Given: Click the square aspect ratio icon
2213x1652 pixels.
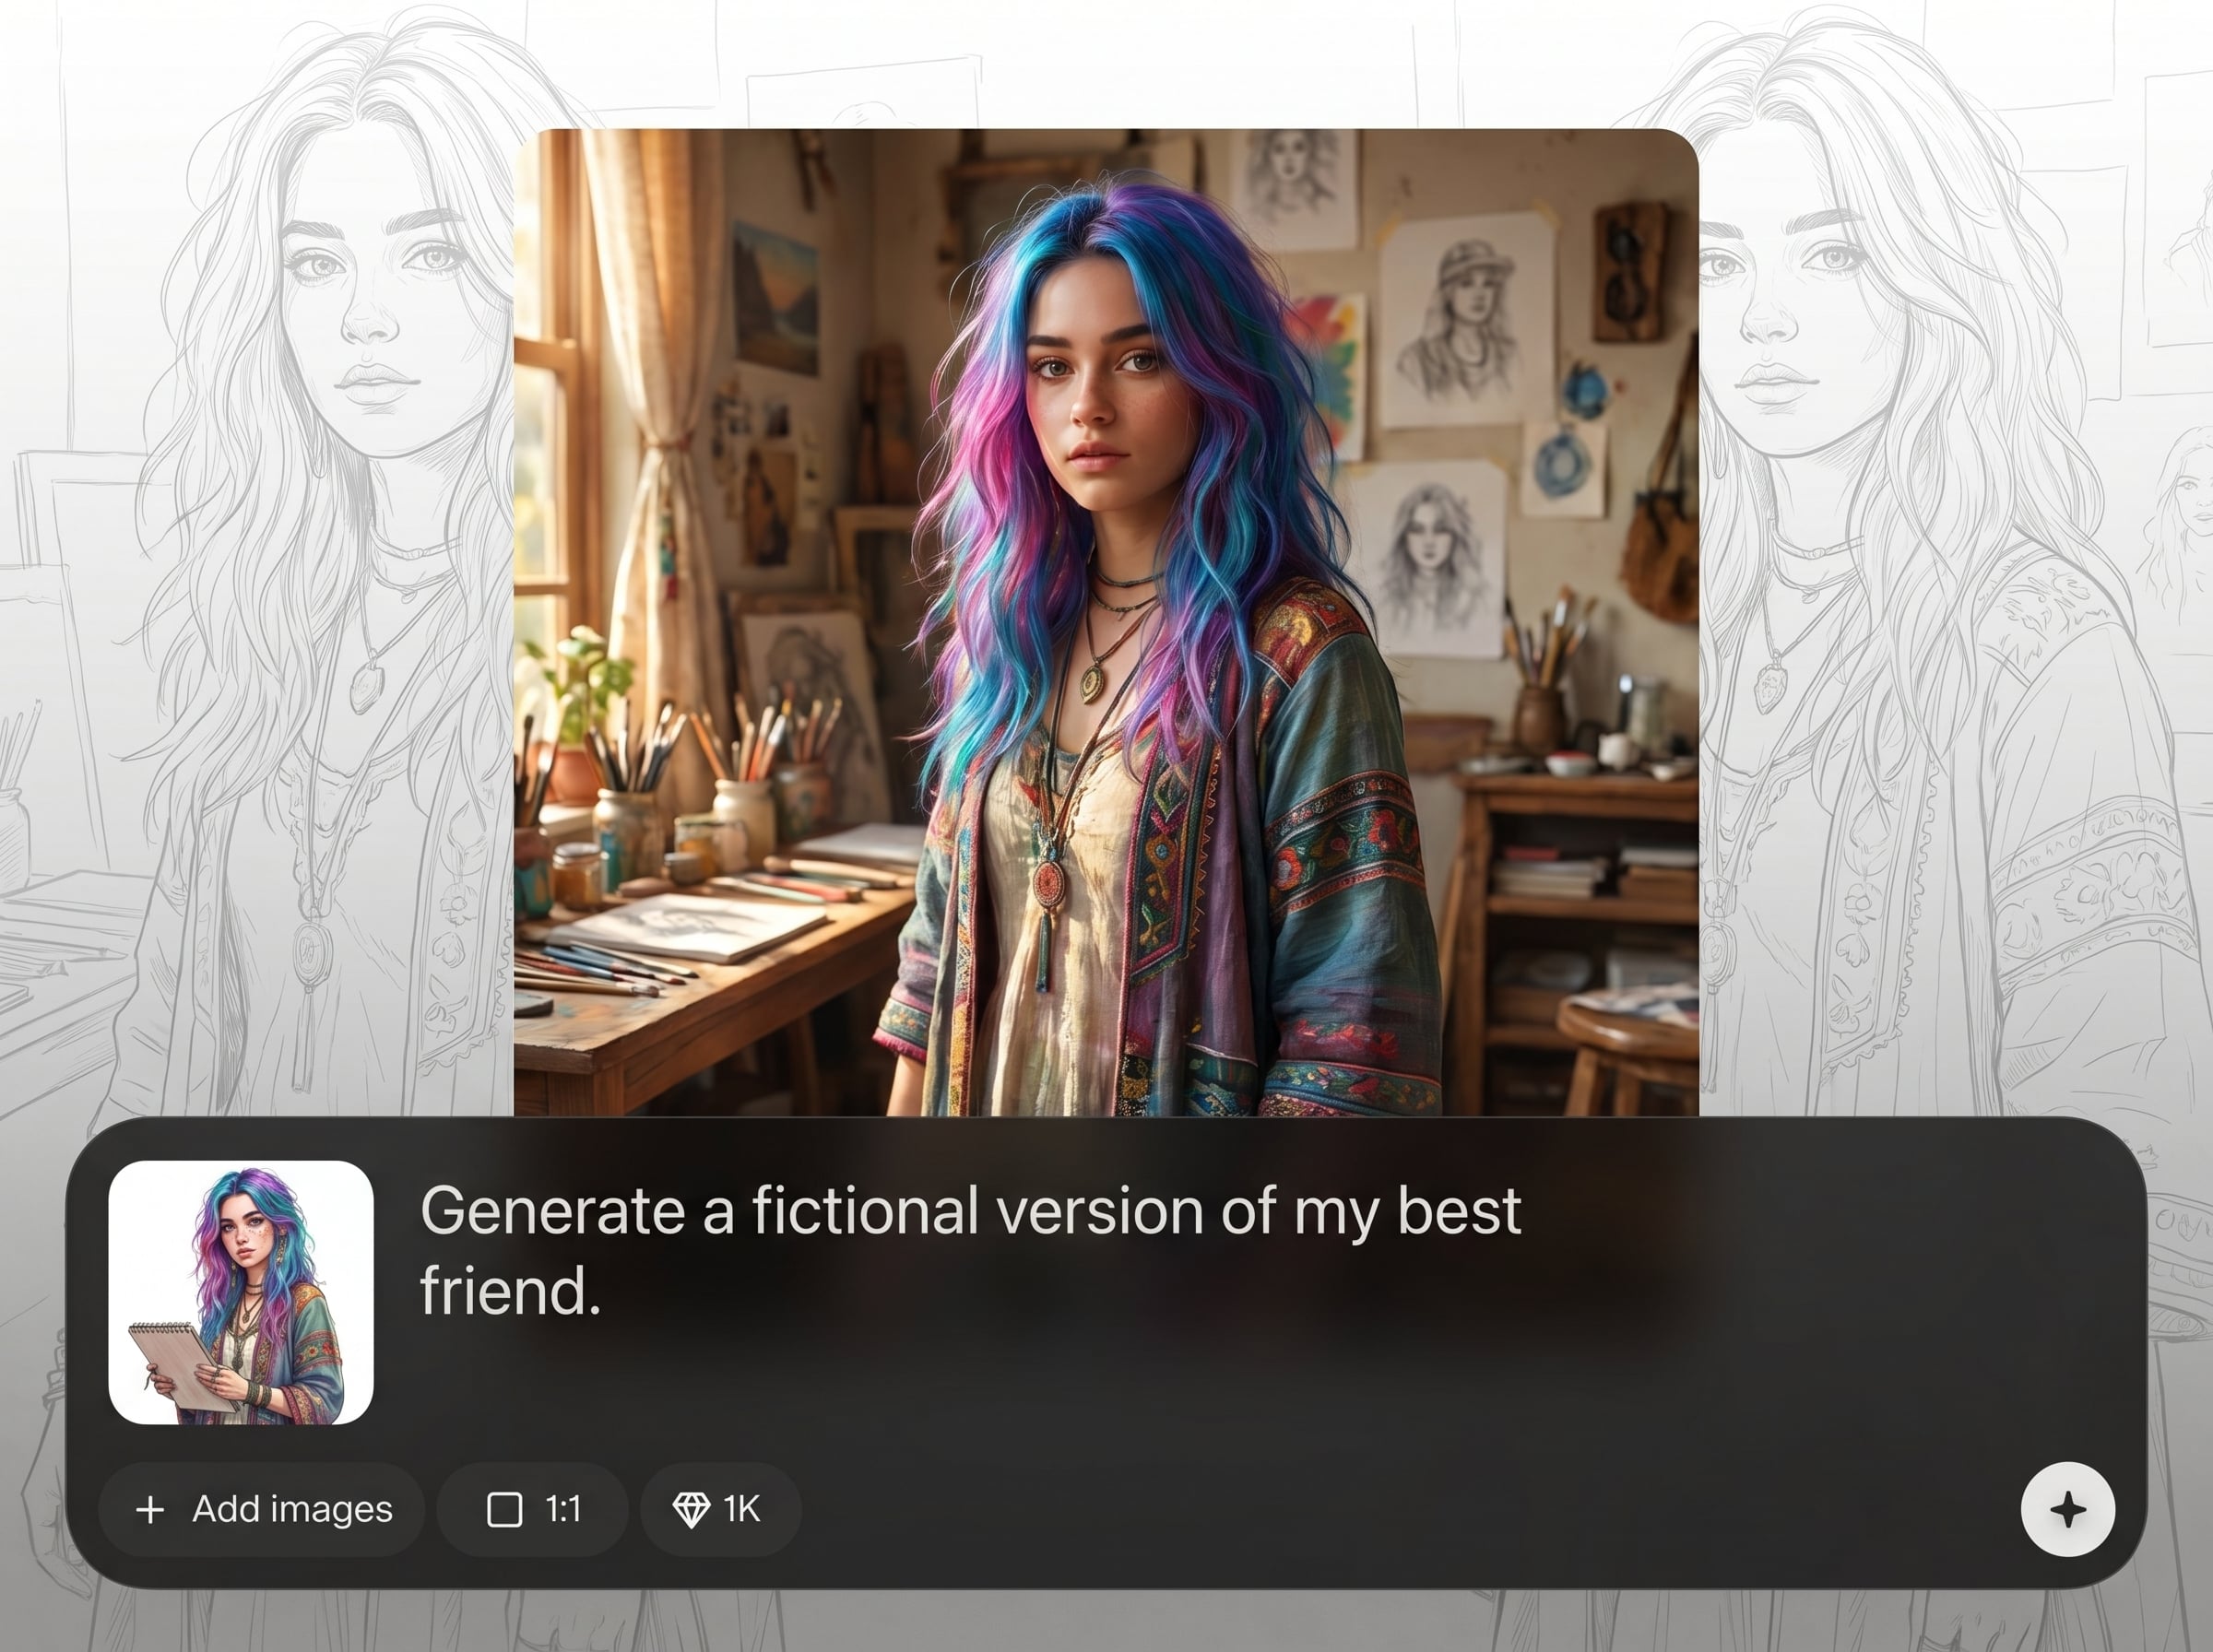Looking at the screenshot, I should tap(504, 1509).
